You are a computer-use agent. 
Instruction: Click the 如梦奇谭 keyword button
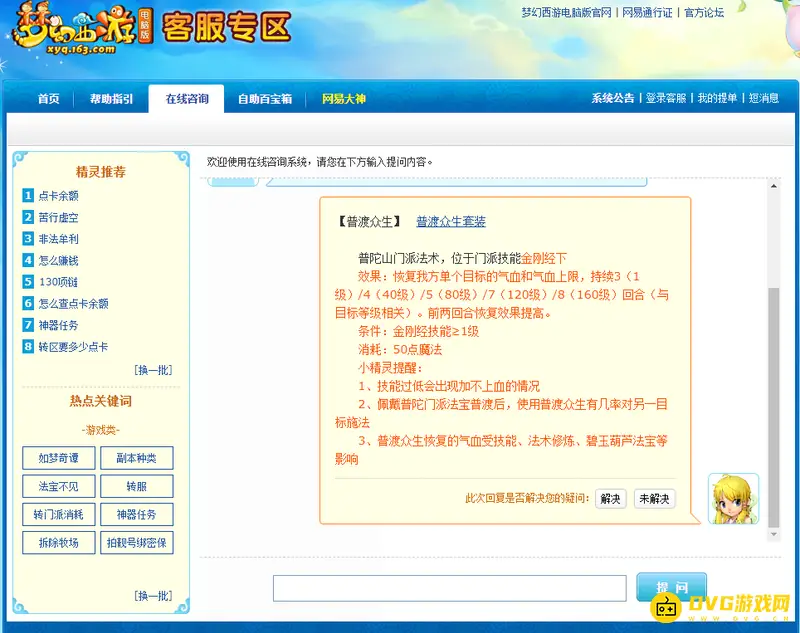pos(59,458)
